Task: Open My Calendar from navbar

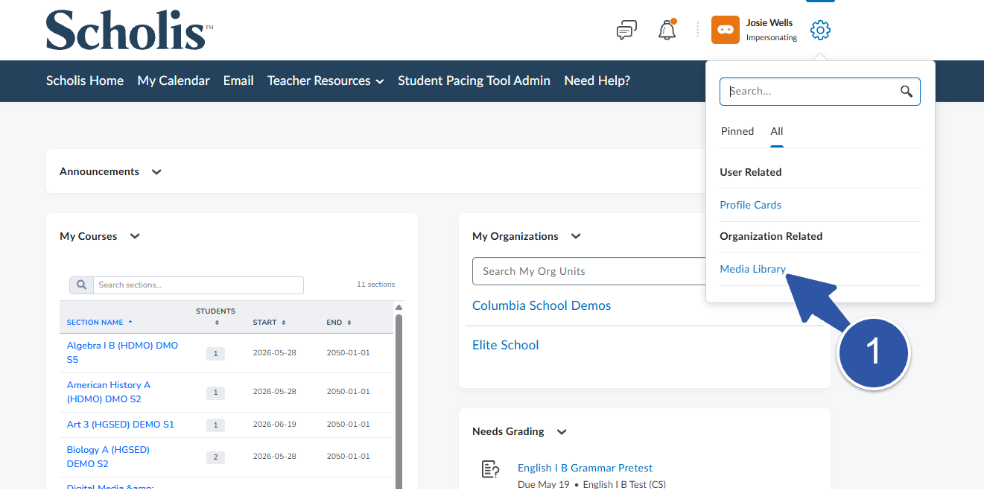Action: point(173,80)
